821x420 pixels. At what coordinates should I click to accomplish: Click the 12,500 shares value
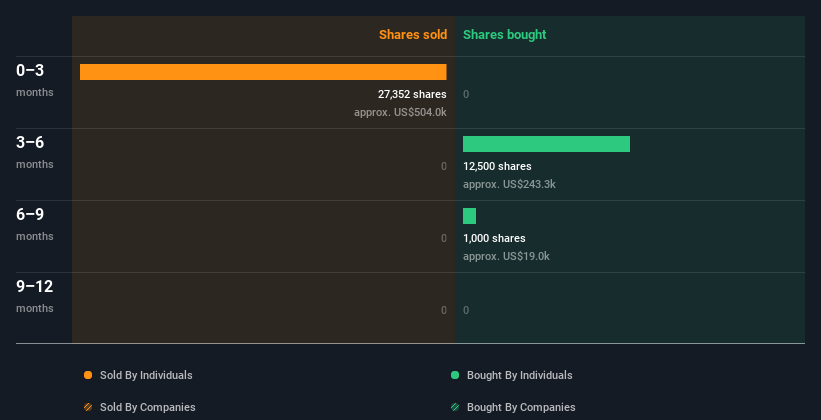pos(497,166)
